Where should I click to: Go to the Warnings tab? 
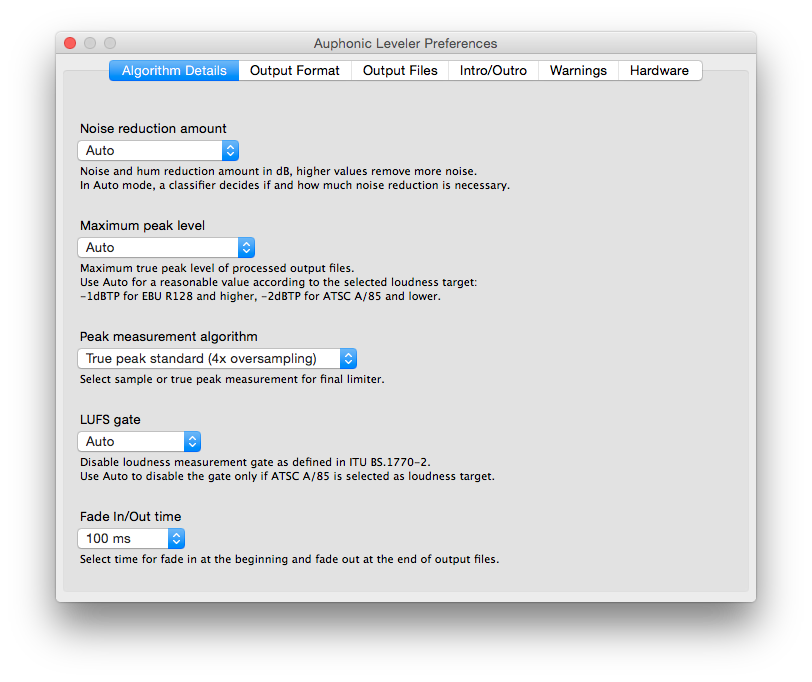click(x=578, y=70)
